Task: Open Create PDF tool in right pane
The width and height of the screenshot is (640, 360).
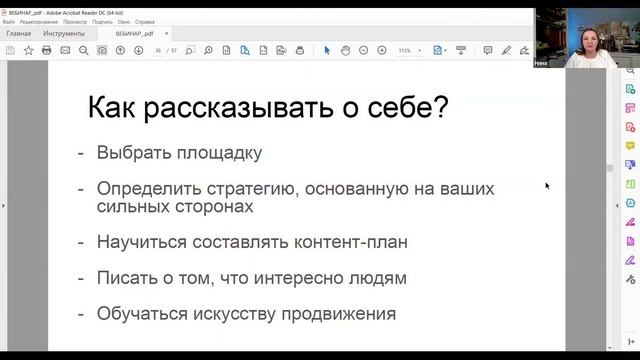Action: click(630, 89)
